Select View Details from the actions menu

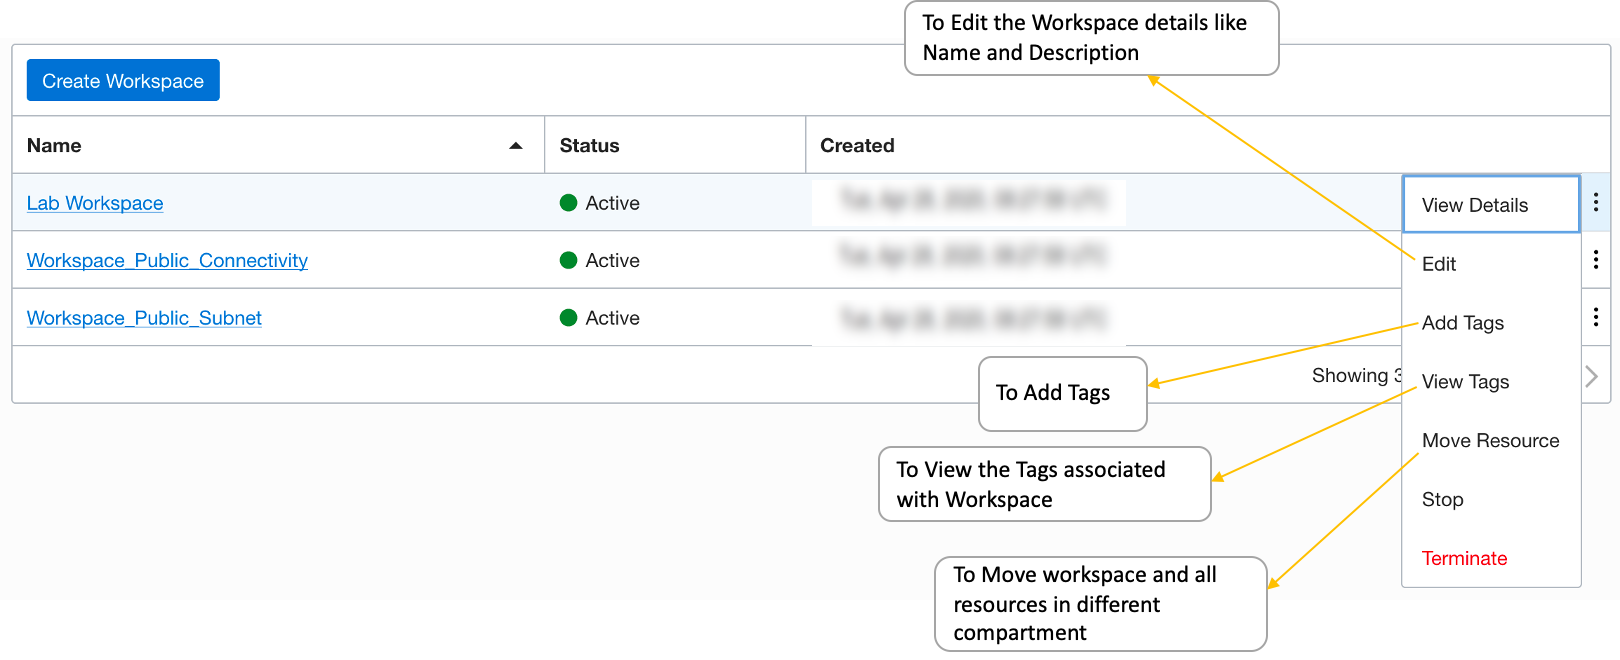tap(1475, 205)
